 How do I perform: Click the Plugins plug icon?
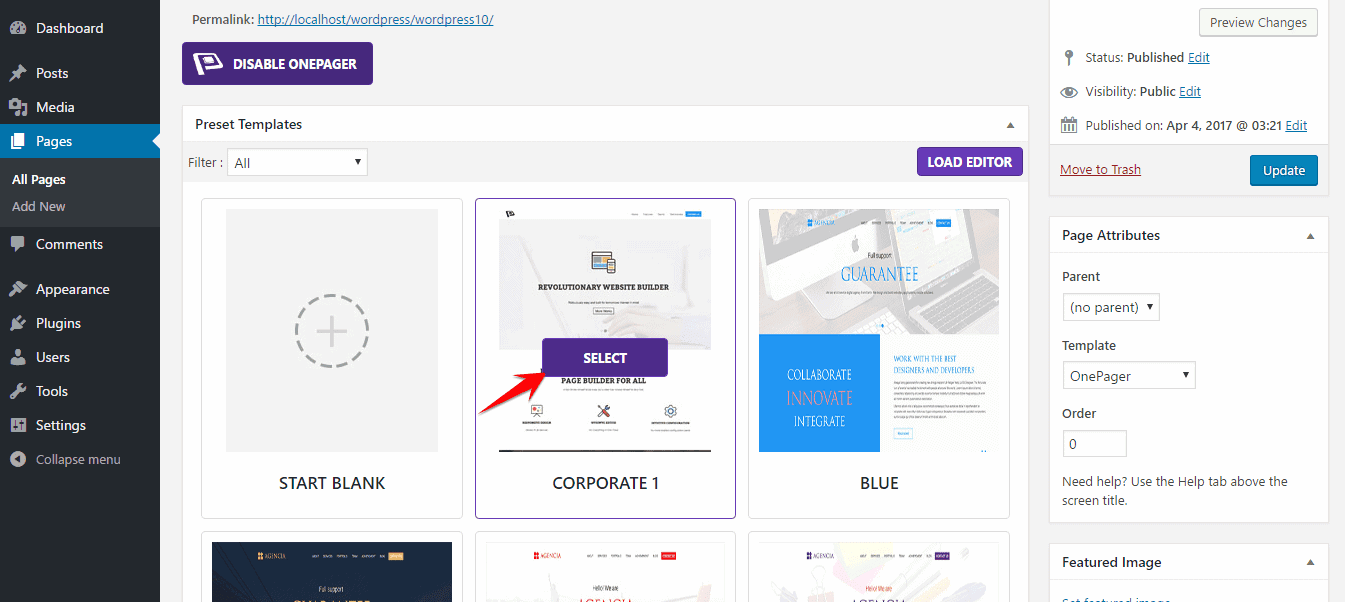[x=18, y=323]
